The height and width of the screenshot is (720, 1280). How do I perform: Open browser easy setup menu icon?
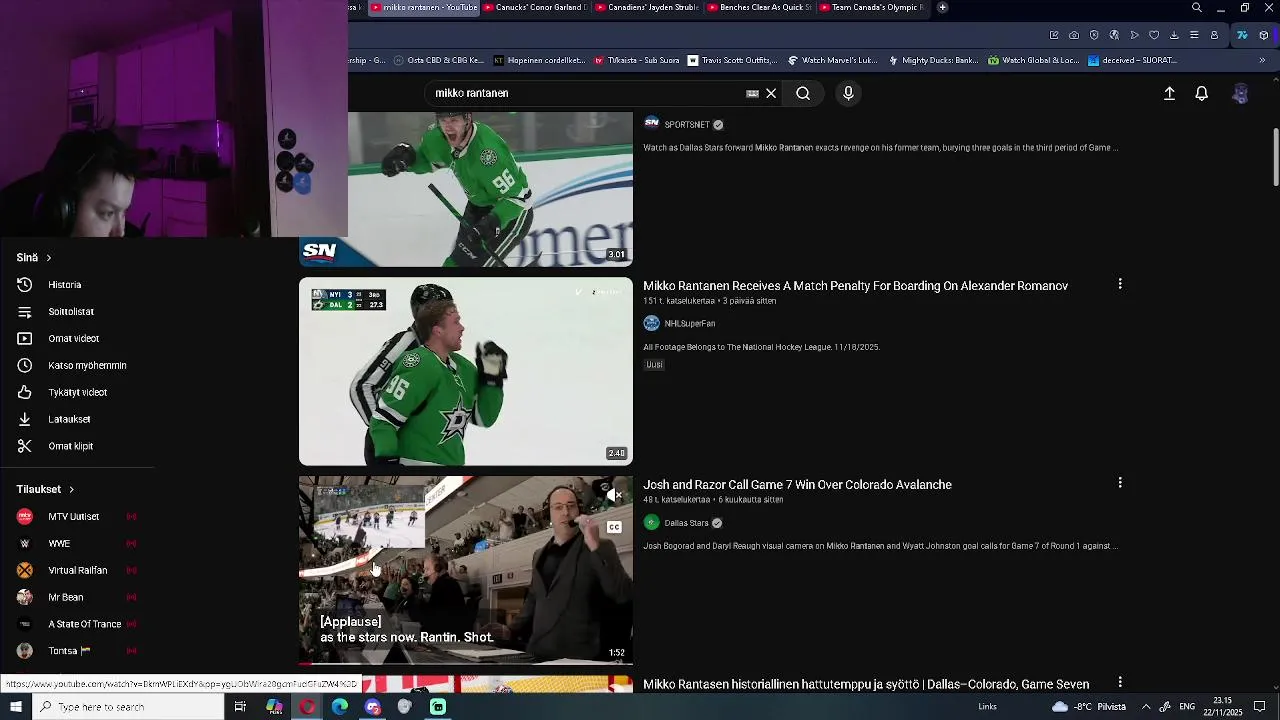(1194, 35)
